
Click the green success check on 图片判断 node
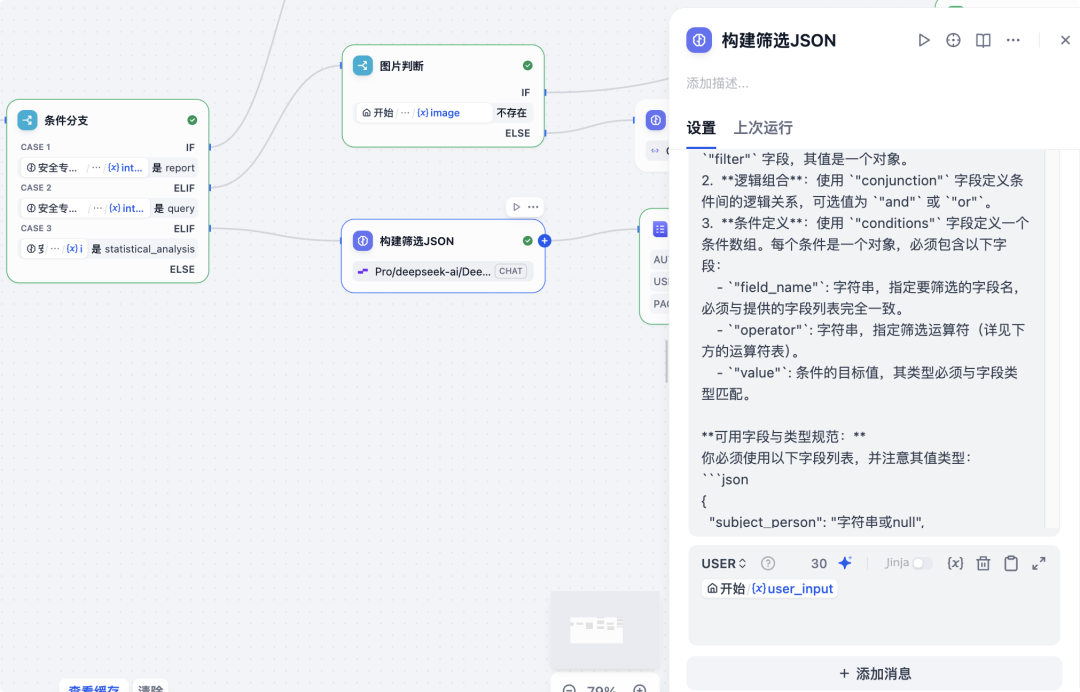pos(528,66)
